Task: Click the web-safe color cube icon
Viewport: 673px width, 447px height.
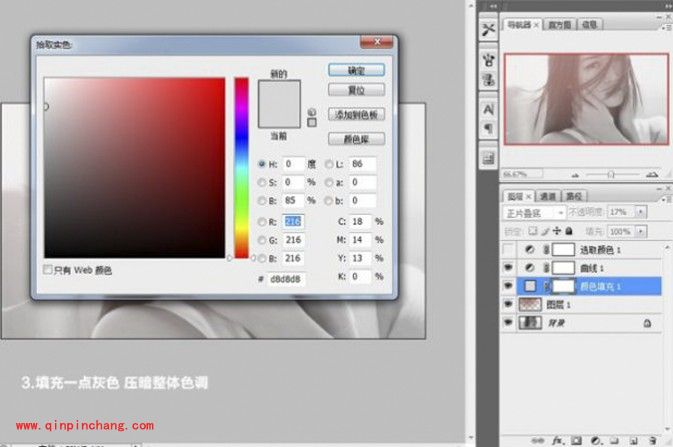Action: [x=311, y=122]
